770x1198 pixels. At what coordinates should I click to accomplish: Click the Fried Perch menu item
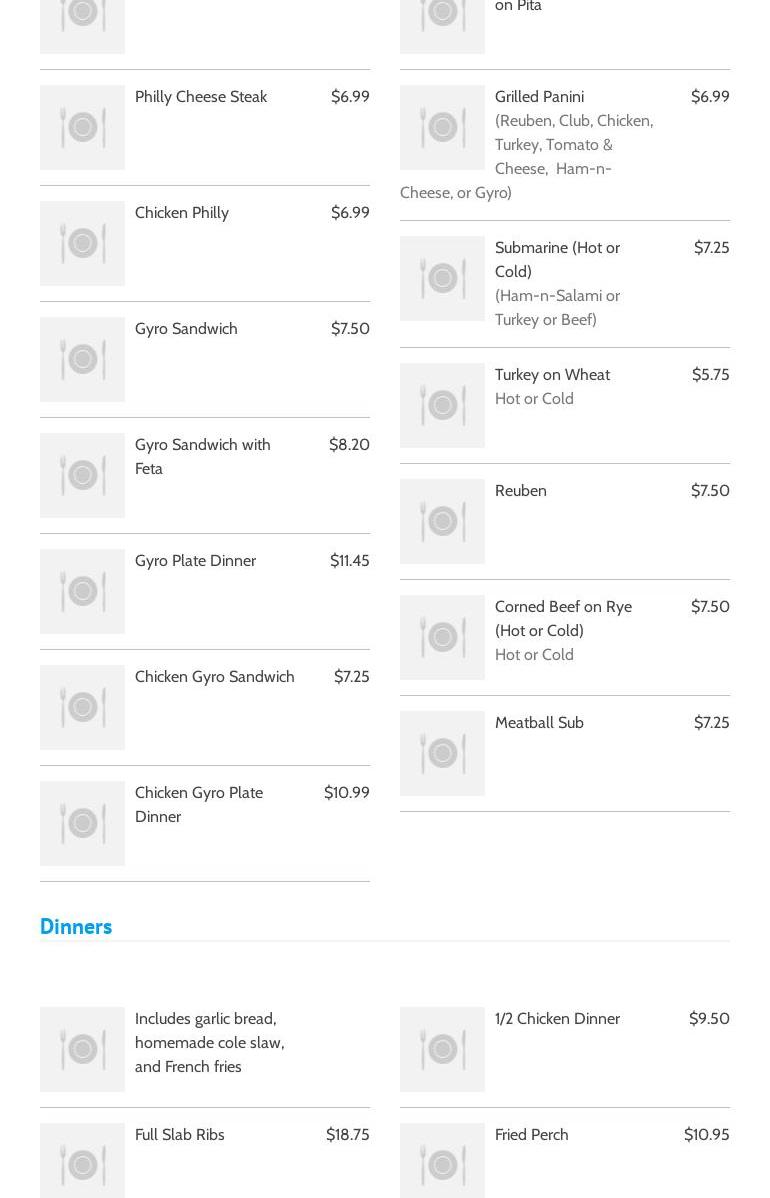click(531, 1134)
